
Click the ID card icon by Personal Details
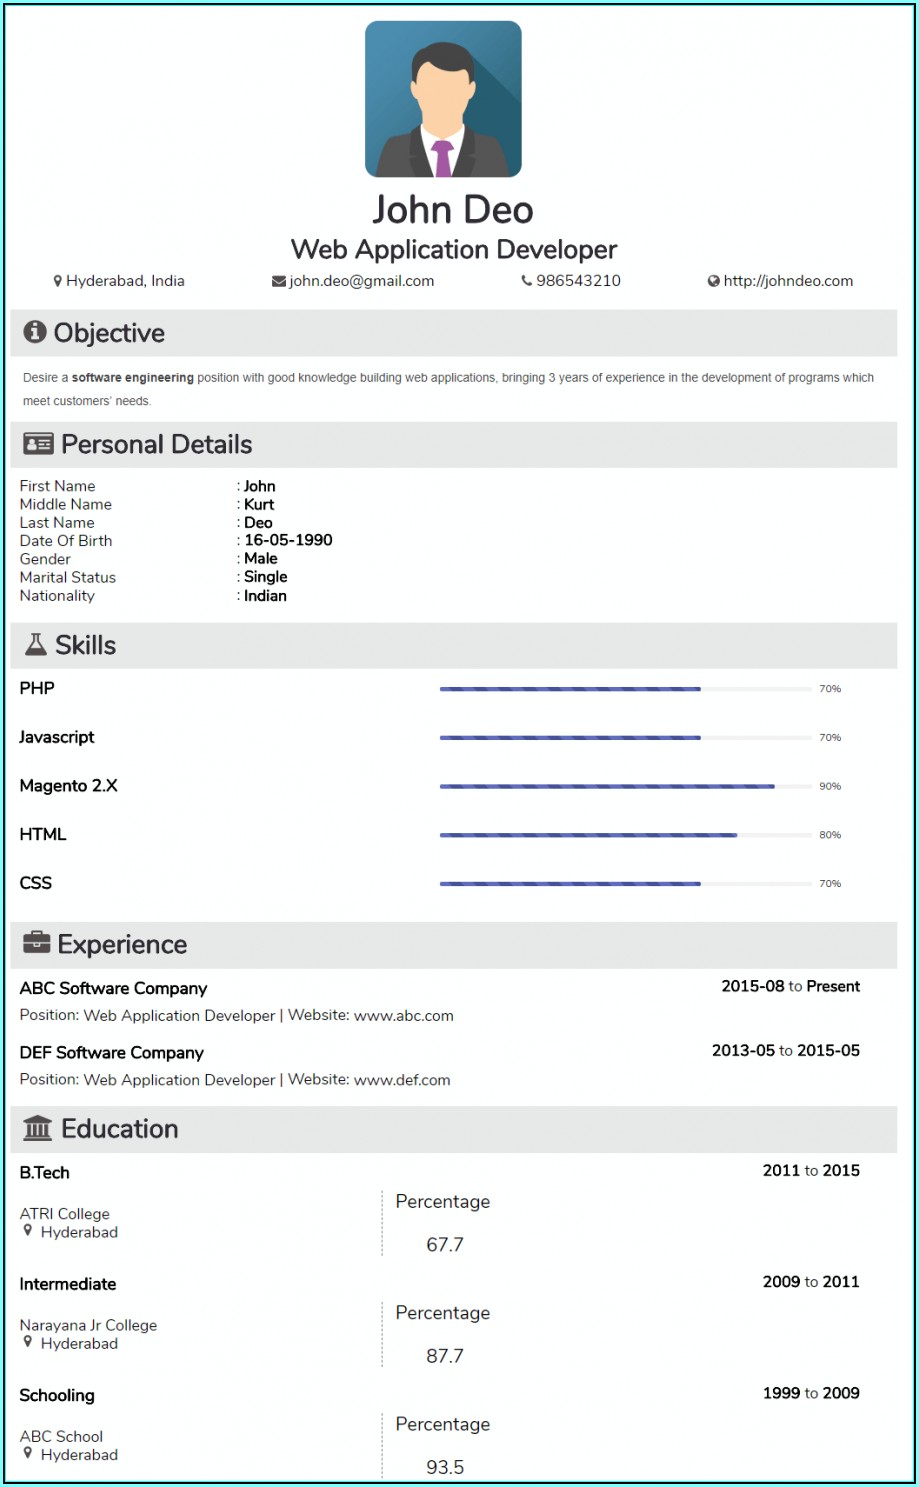(x=38, y=444)
